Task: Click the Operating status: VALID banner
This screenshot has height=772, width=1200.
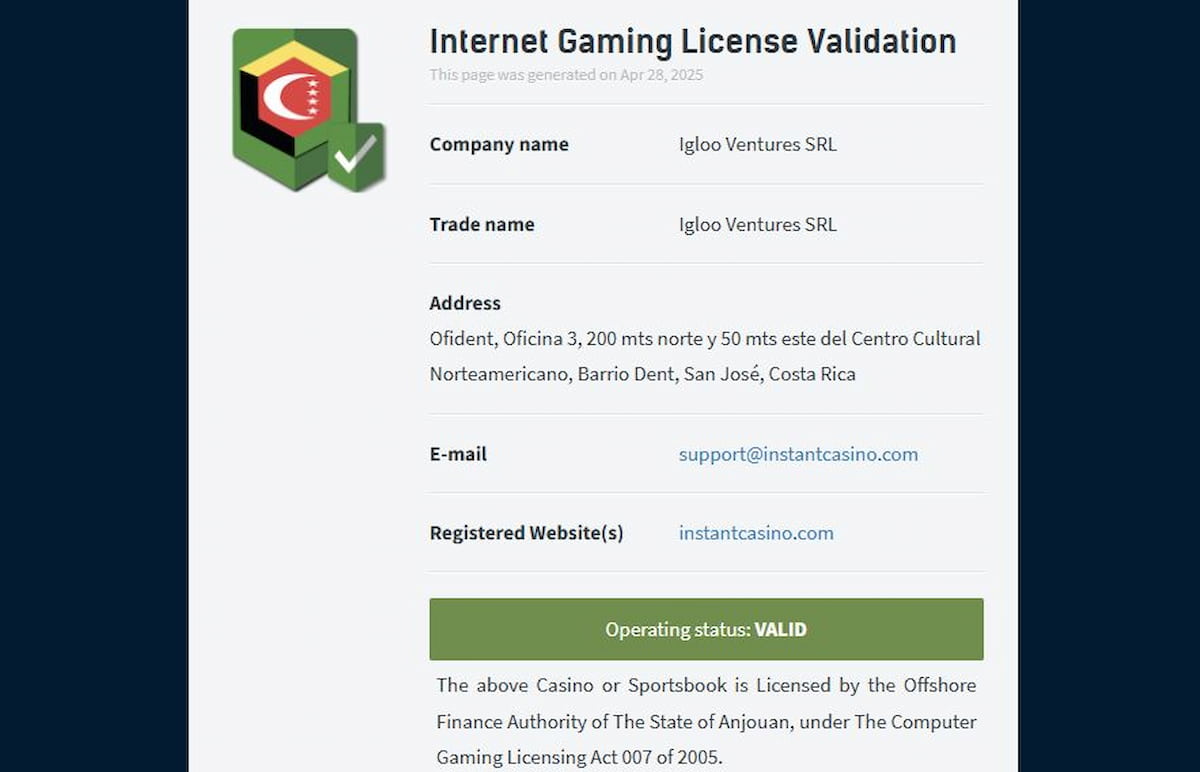Action: [x=706, y=629]
